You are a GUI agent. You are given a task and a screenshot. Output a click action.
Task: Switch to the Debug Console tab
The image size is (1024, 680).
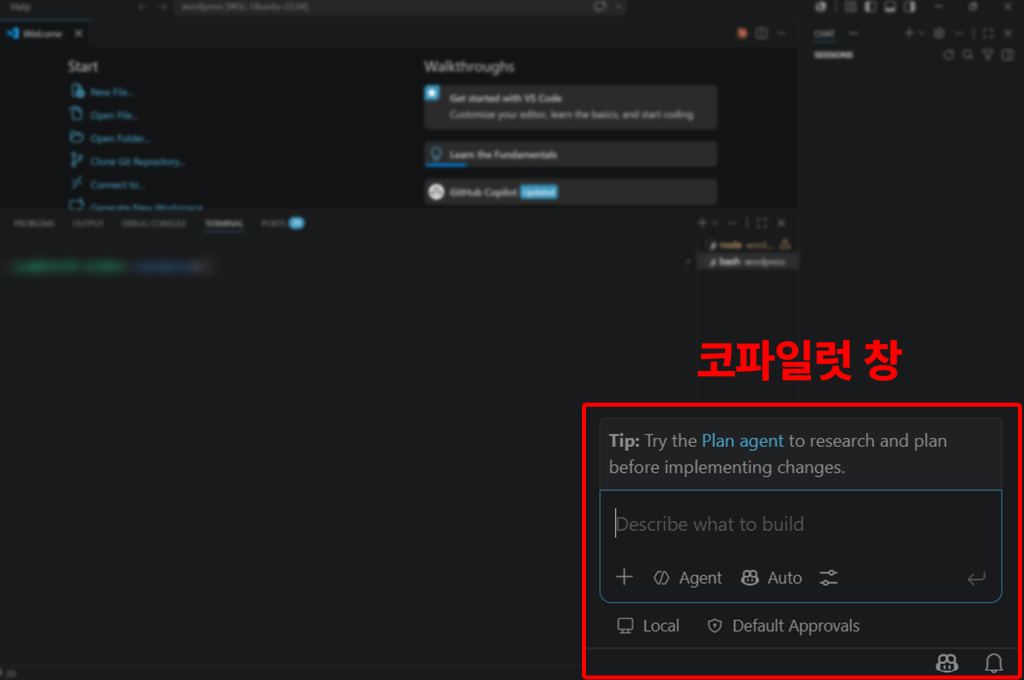tap(154, 223)
